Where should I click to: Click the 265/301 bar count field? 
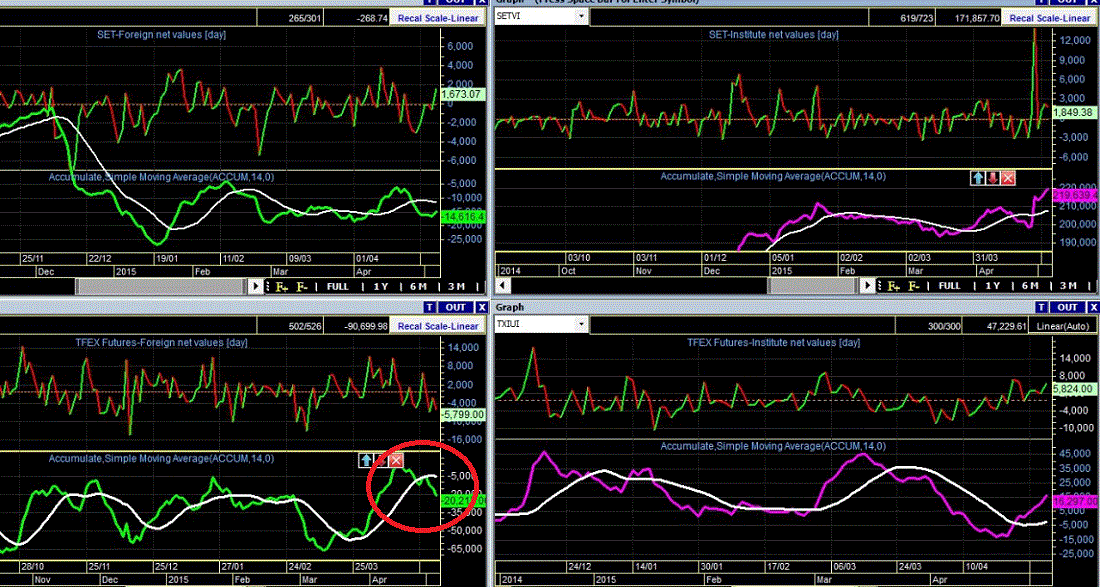290,18
